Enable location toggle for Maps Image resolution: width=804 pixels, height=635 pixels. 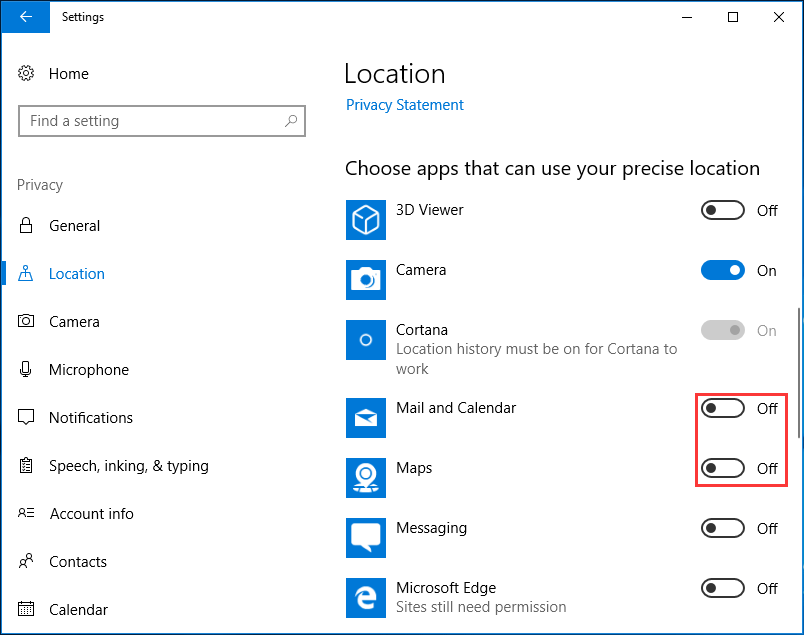[x=722, y=468]
